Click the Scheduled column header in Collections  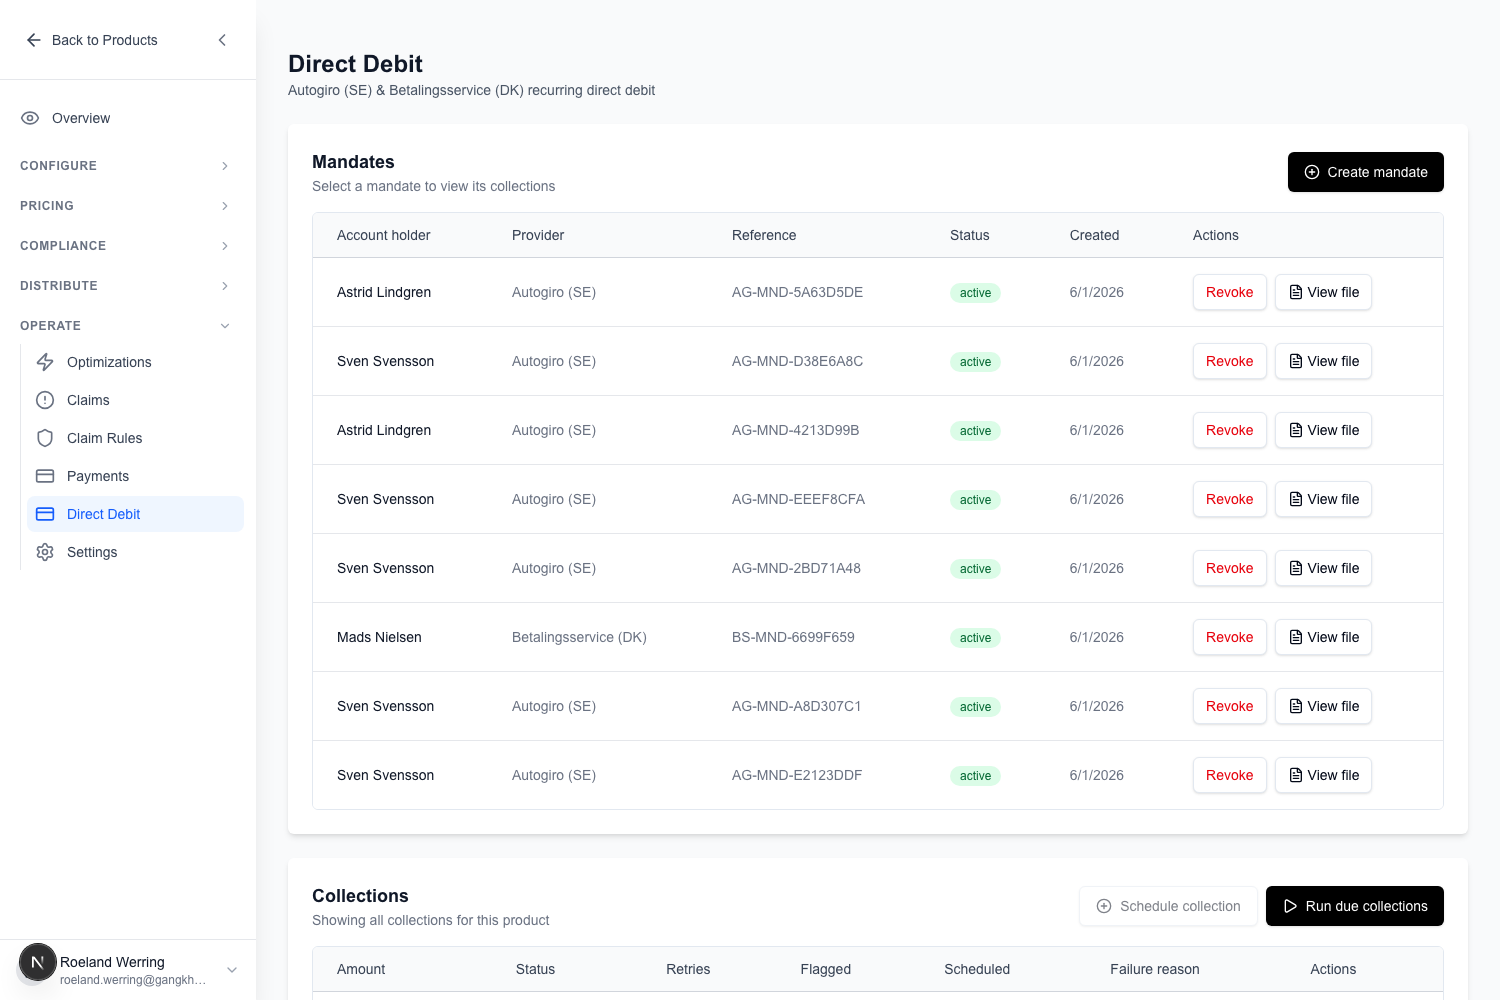tap(977, 969)
